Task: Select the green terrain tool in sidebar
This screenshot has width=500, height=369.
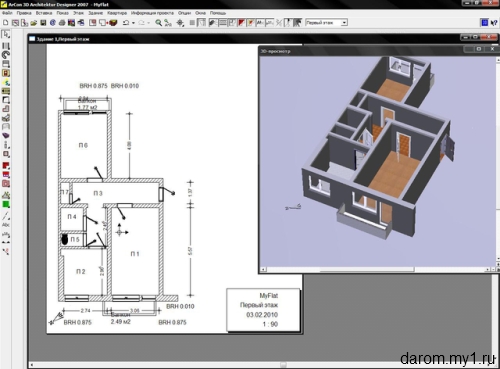Action: point(6,204)
